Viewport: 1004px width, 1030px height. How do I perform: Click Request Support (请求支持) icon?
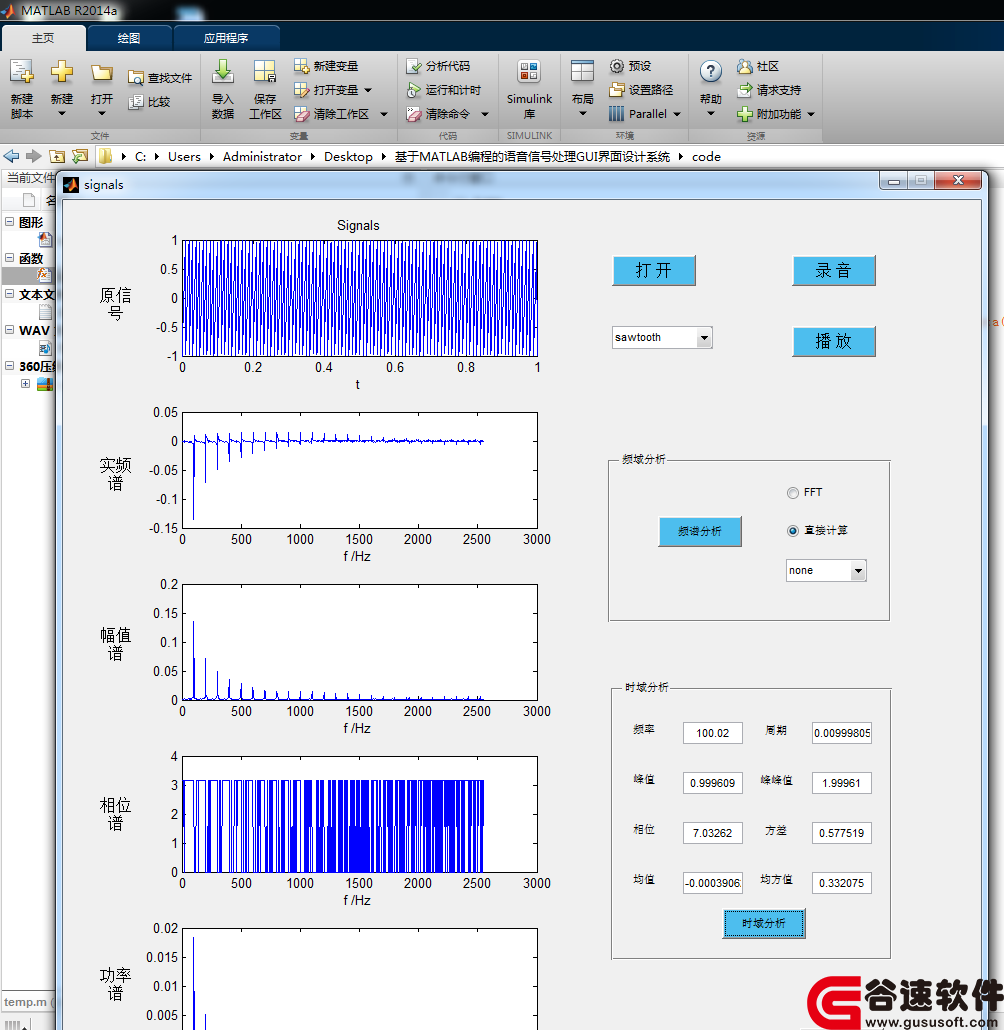(744, 90)
